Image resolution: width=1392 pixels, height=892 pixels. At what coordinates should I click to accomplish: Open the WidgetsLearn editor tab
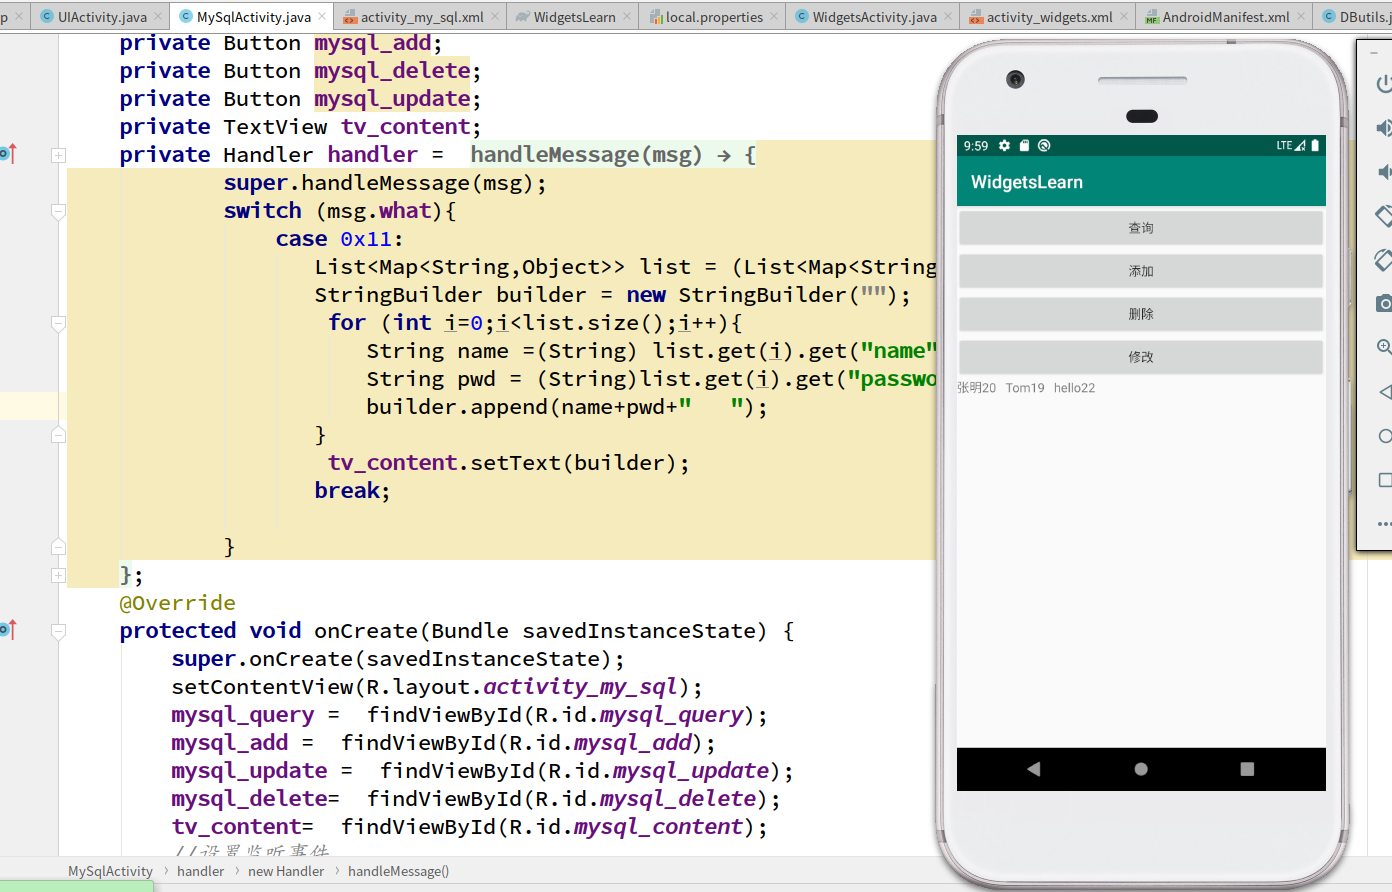pyautogui.click(x=574, y=17)
